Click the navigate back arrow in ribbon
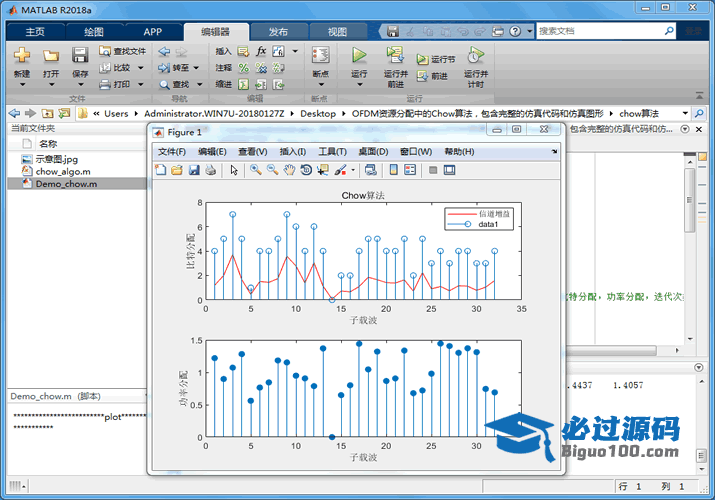Image resolution: width=715 pixels, height=500 pixels. pyautogui.click(x=164, y=52)
